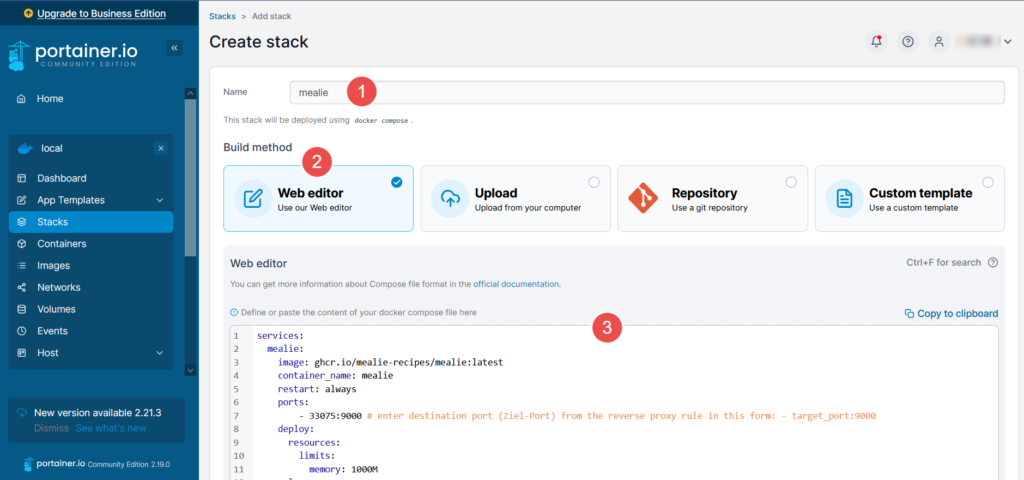Click the Host server icon
The height and width of the screenshot is (480, 1024).
coord(22,353)
